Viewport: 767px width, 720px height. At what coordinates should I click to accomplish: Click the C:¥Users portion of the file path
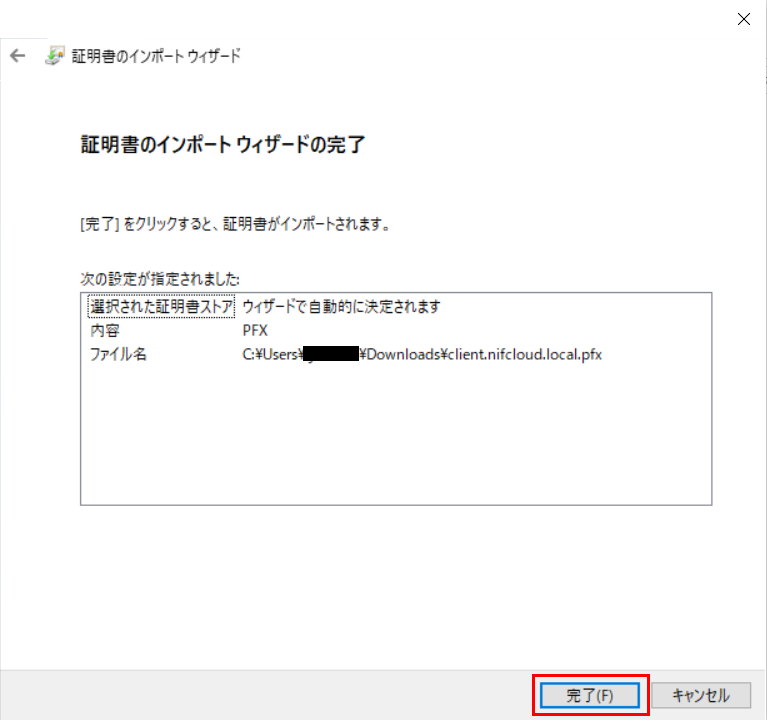pyautogui.click(x=272, y=355)
